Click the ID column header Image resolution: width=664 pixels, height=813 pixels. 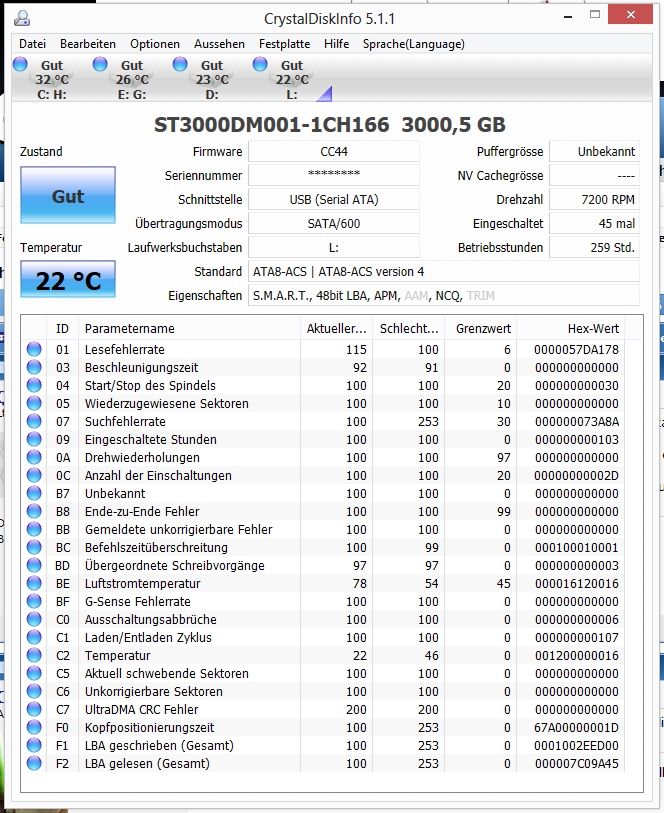tap(62, 328)
